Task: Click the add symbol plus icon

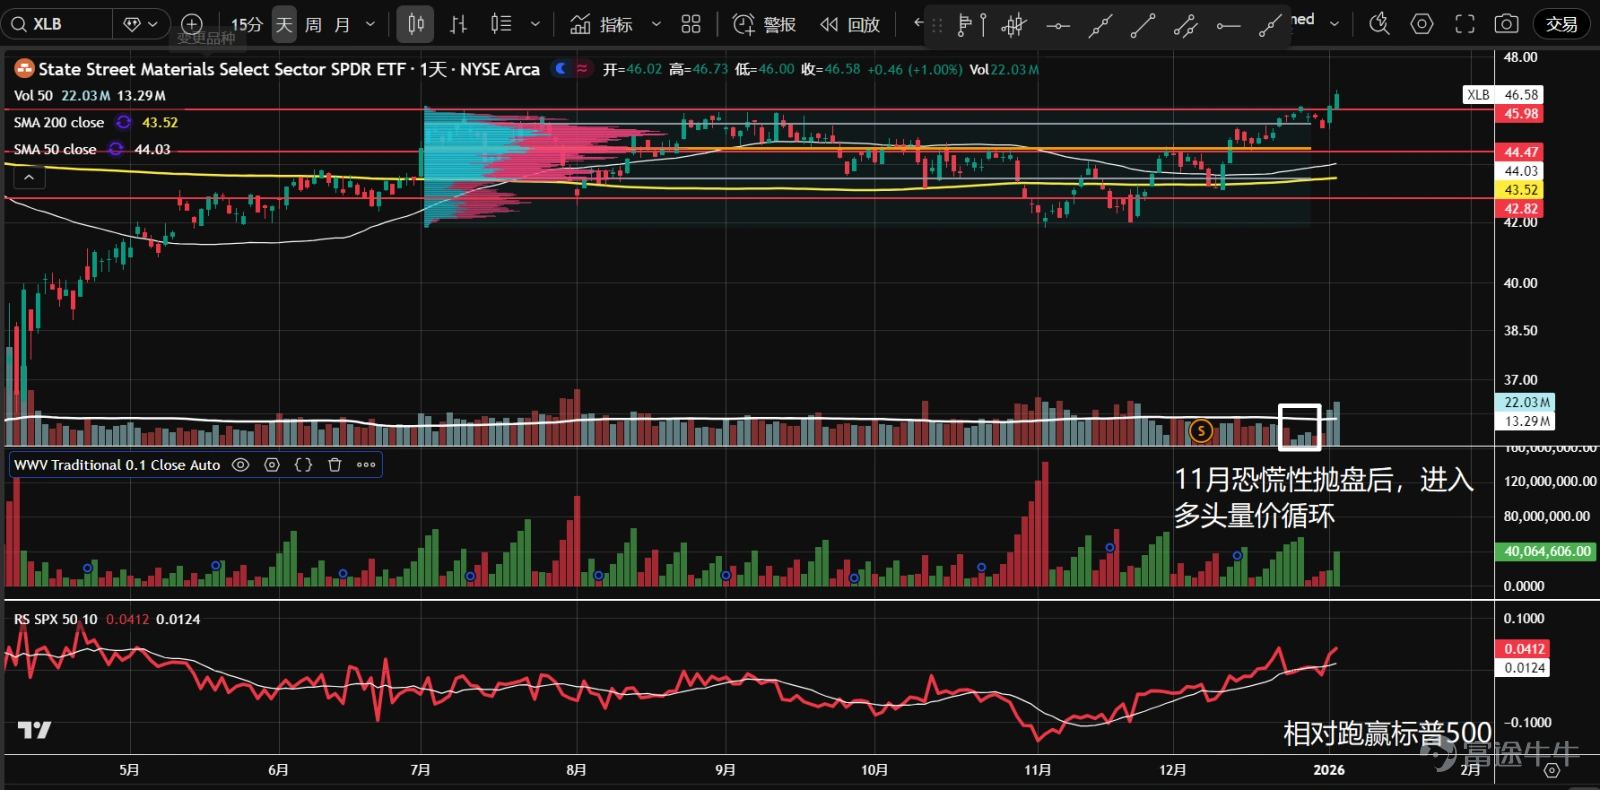Action: pyautogui.click(x=192, y=24)
